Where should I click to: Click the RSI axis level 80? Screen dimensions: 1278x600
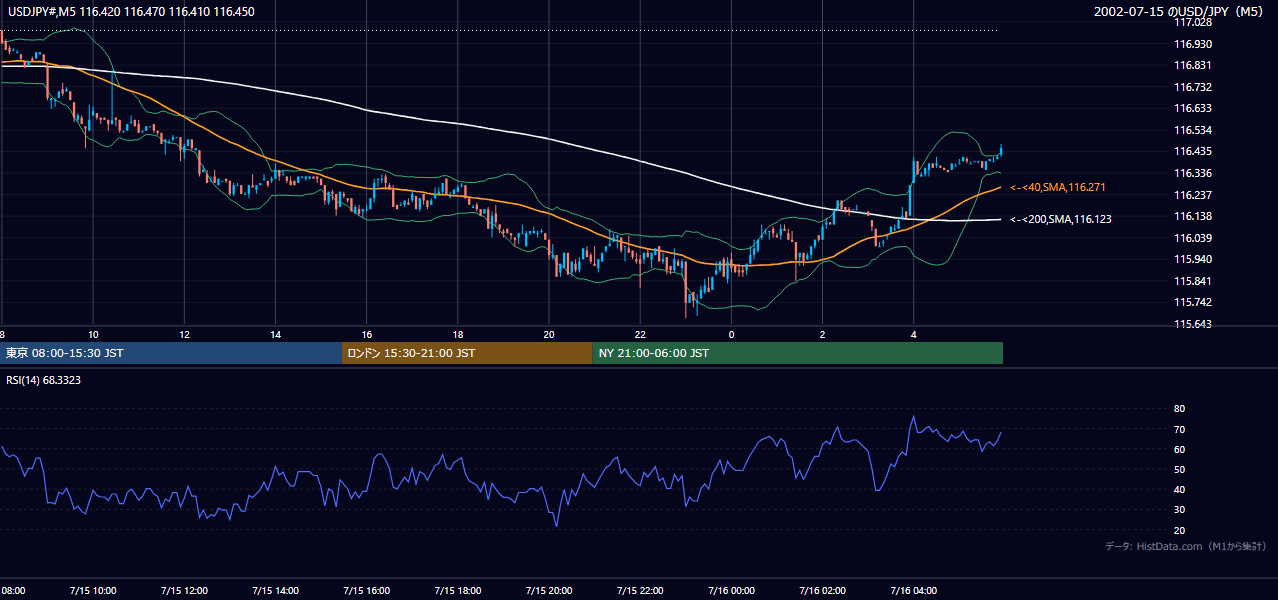(1179, 409)
